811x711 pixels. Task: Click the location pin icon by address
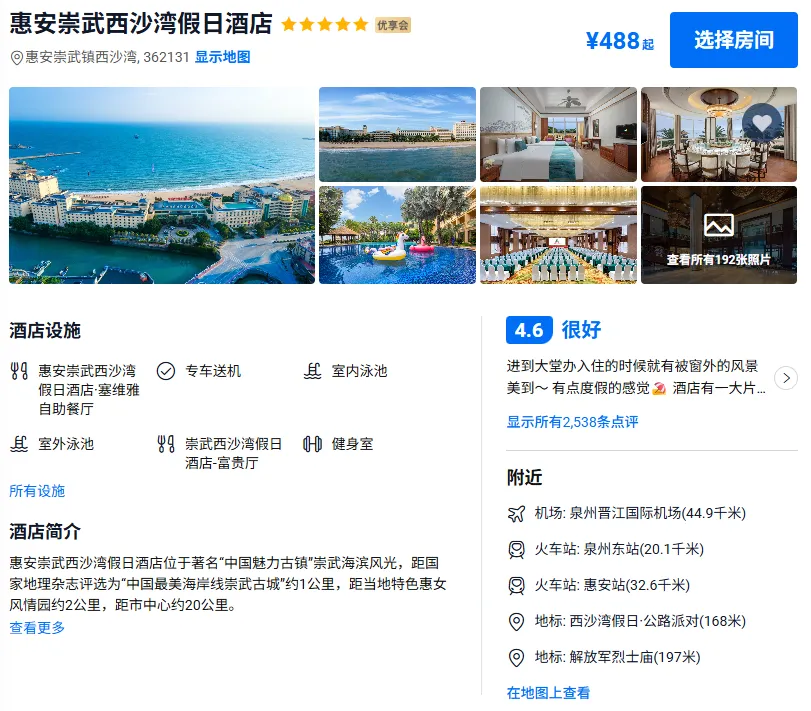[17, 57]
